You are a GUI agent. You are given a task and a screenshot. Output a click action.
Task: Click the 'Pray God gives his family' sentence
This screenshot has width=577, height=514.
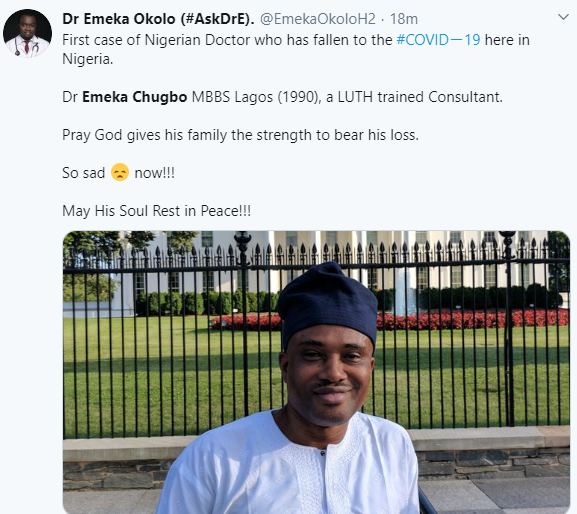click(x=240, y=135)
